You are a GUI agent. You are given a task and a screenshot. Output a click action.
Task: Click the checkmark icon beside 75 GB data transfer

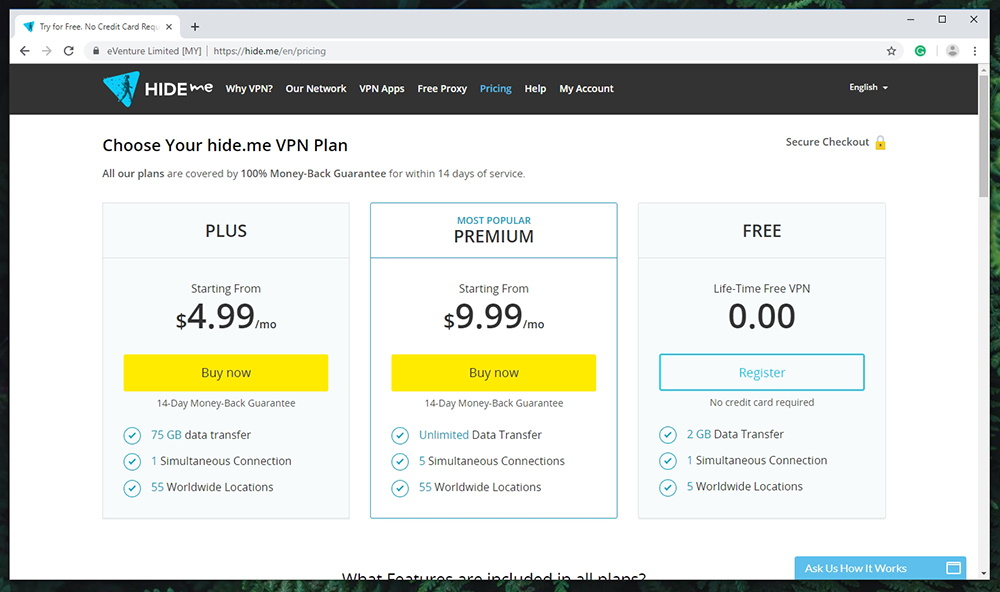click(132, 436)
